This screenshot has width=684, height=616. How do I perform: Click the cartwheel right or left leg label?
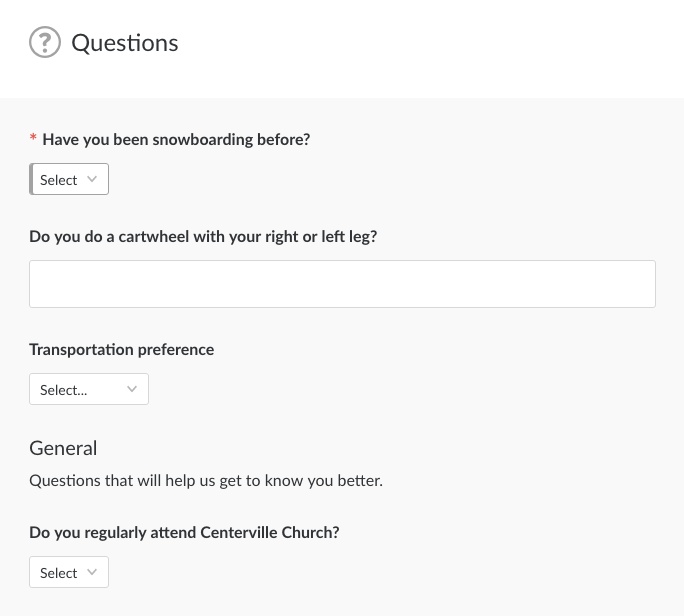[x=203, y=237]
